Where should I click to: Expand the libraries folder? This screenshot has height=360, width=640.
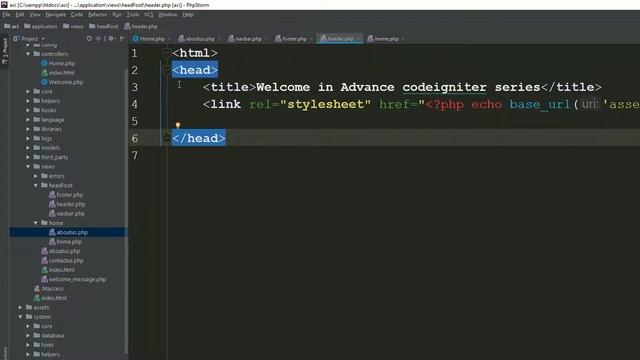[28, 129]
